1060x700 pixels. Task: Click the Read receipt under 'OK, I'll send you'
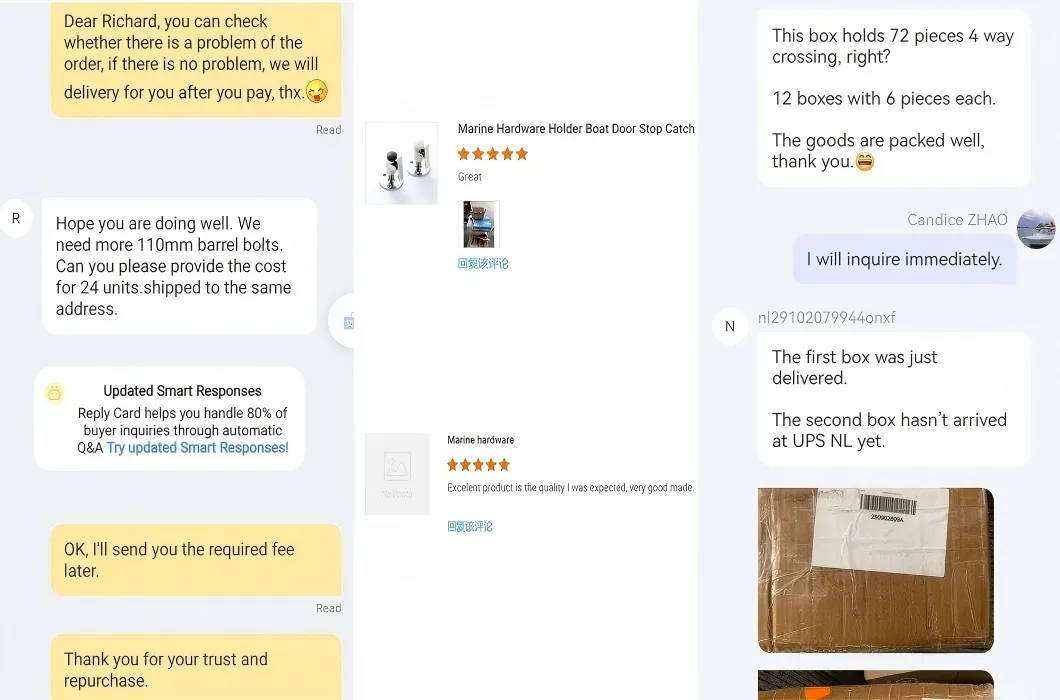pos(329,608)
